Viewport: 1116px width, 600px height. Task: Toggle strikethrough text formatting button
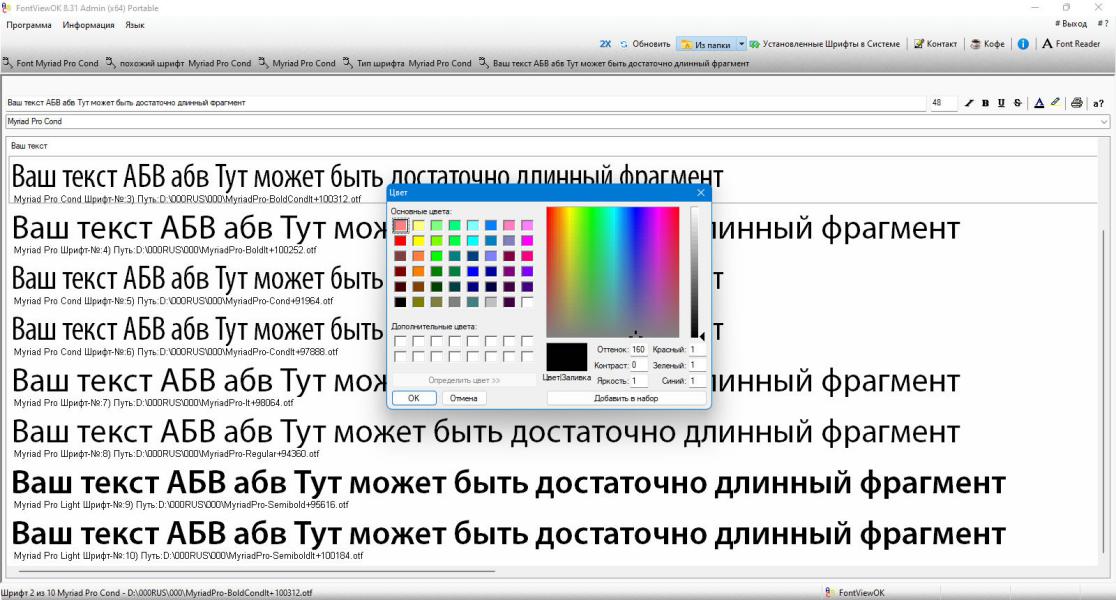(x=1018, y=103)
